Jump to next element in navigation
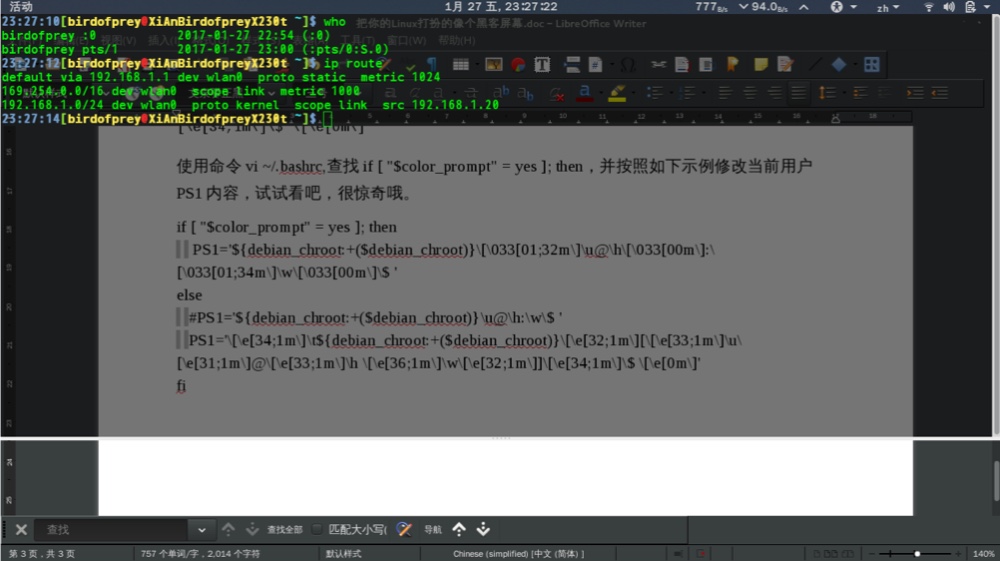Image resolution: width=1000 pixels, height=561 pixels. [x=483, y=530]
